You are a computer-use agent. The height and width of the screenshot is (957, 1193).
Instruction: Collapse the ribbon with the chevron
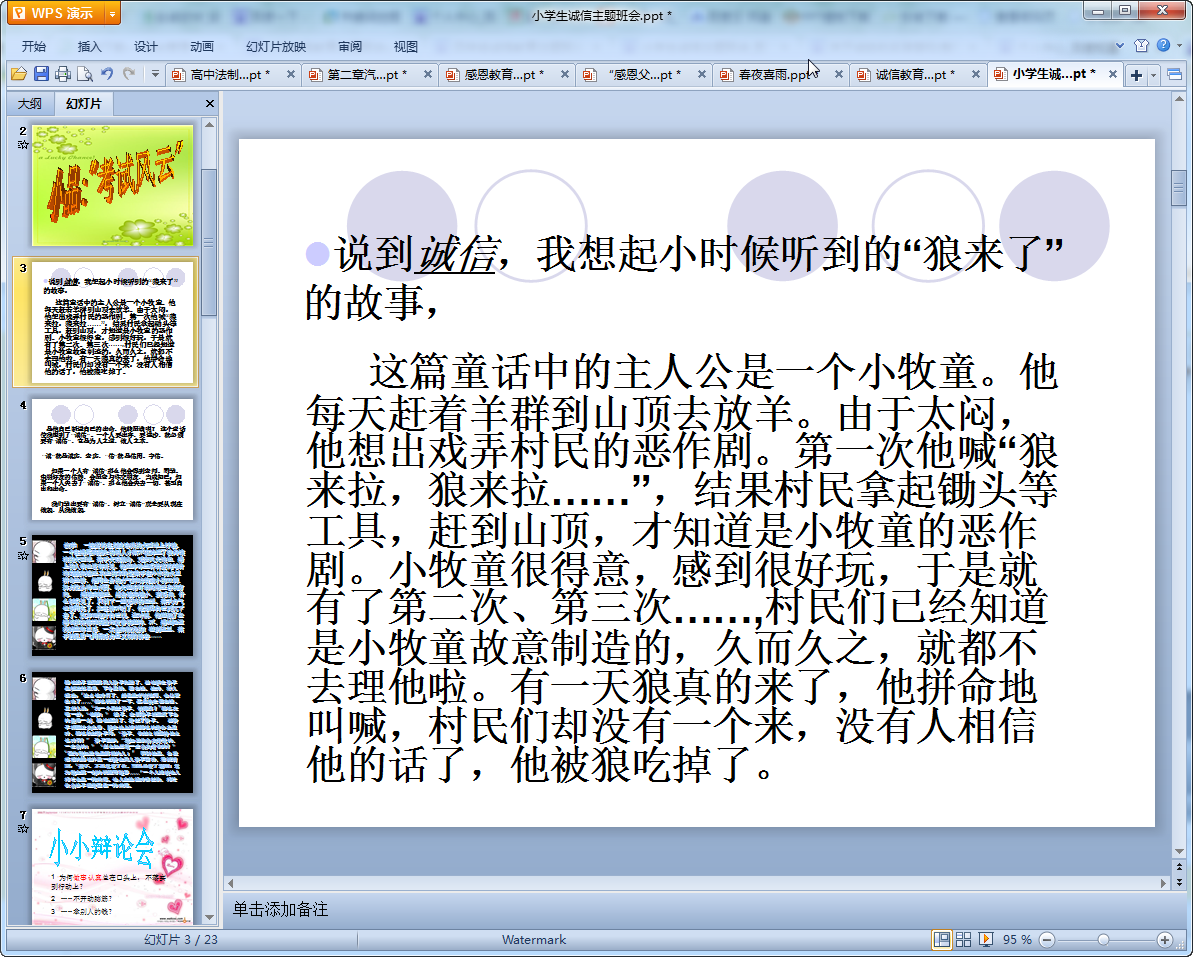(x=1120, y=46)
